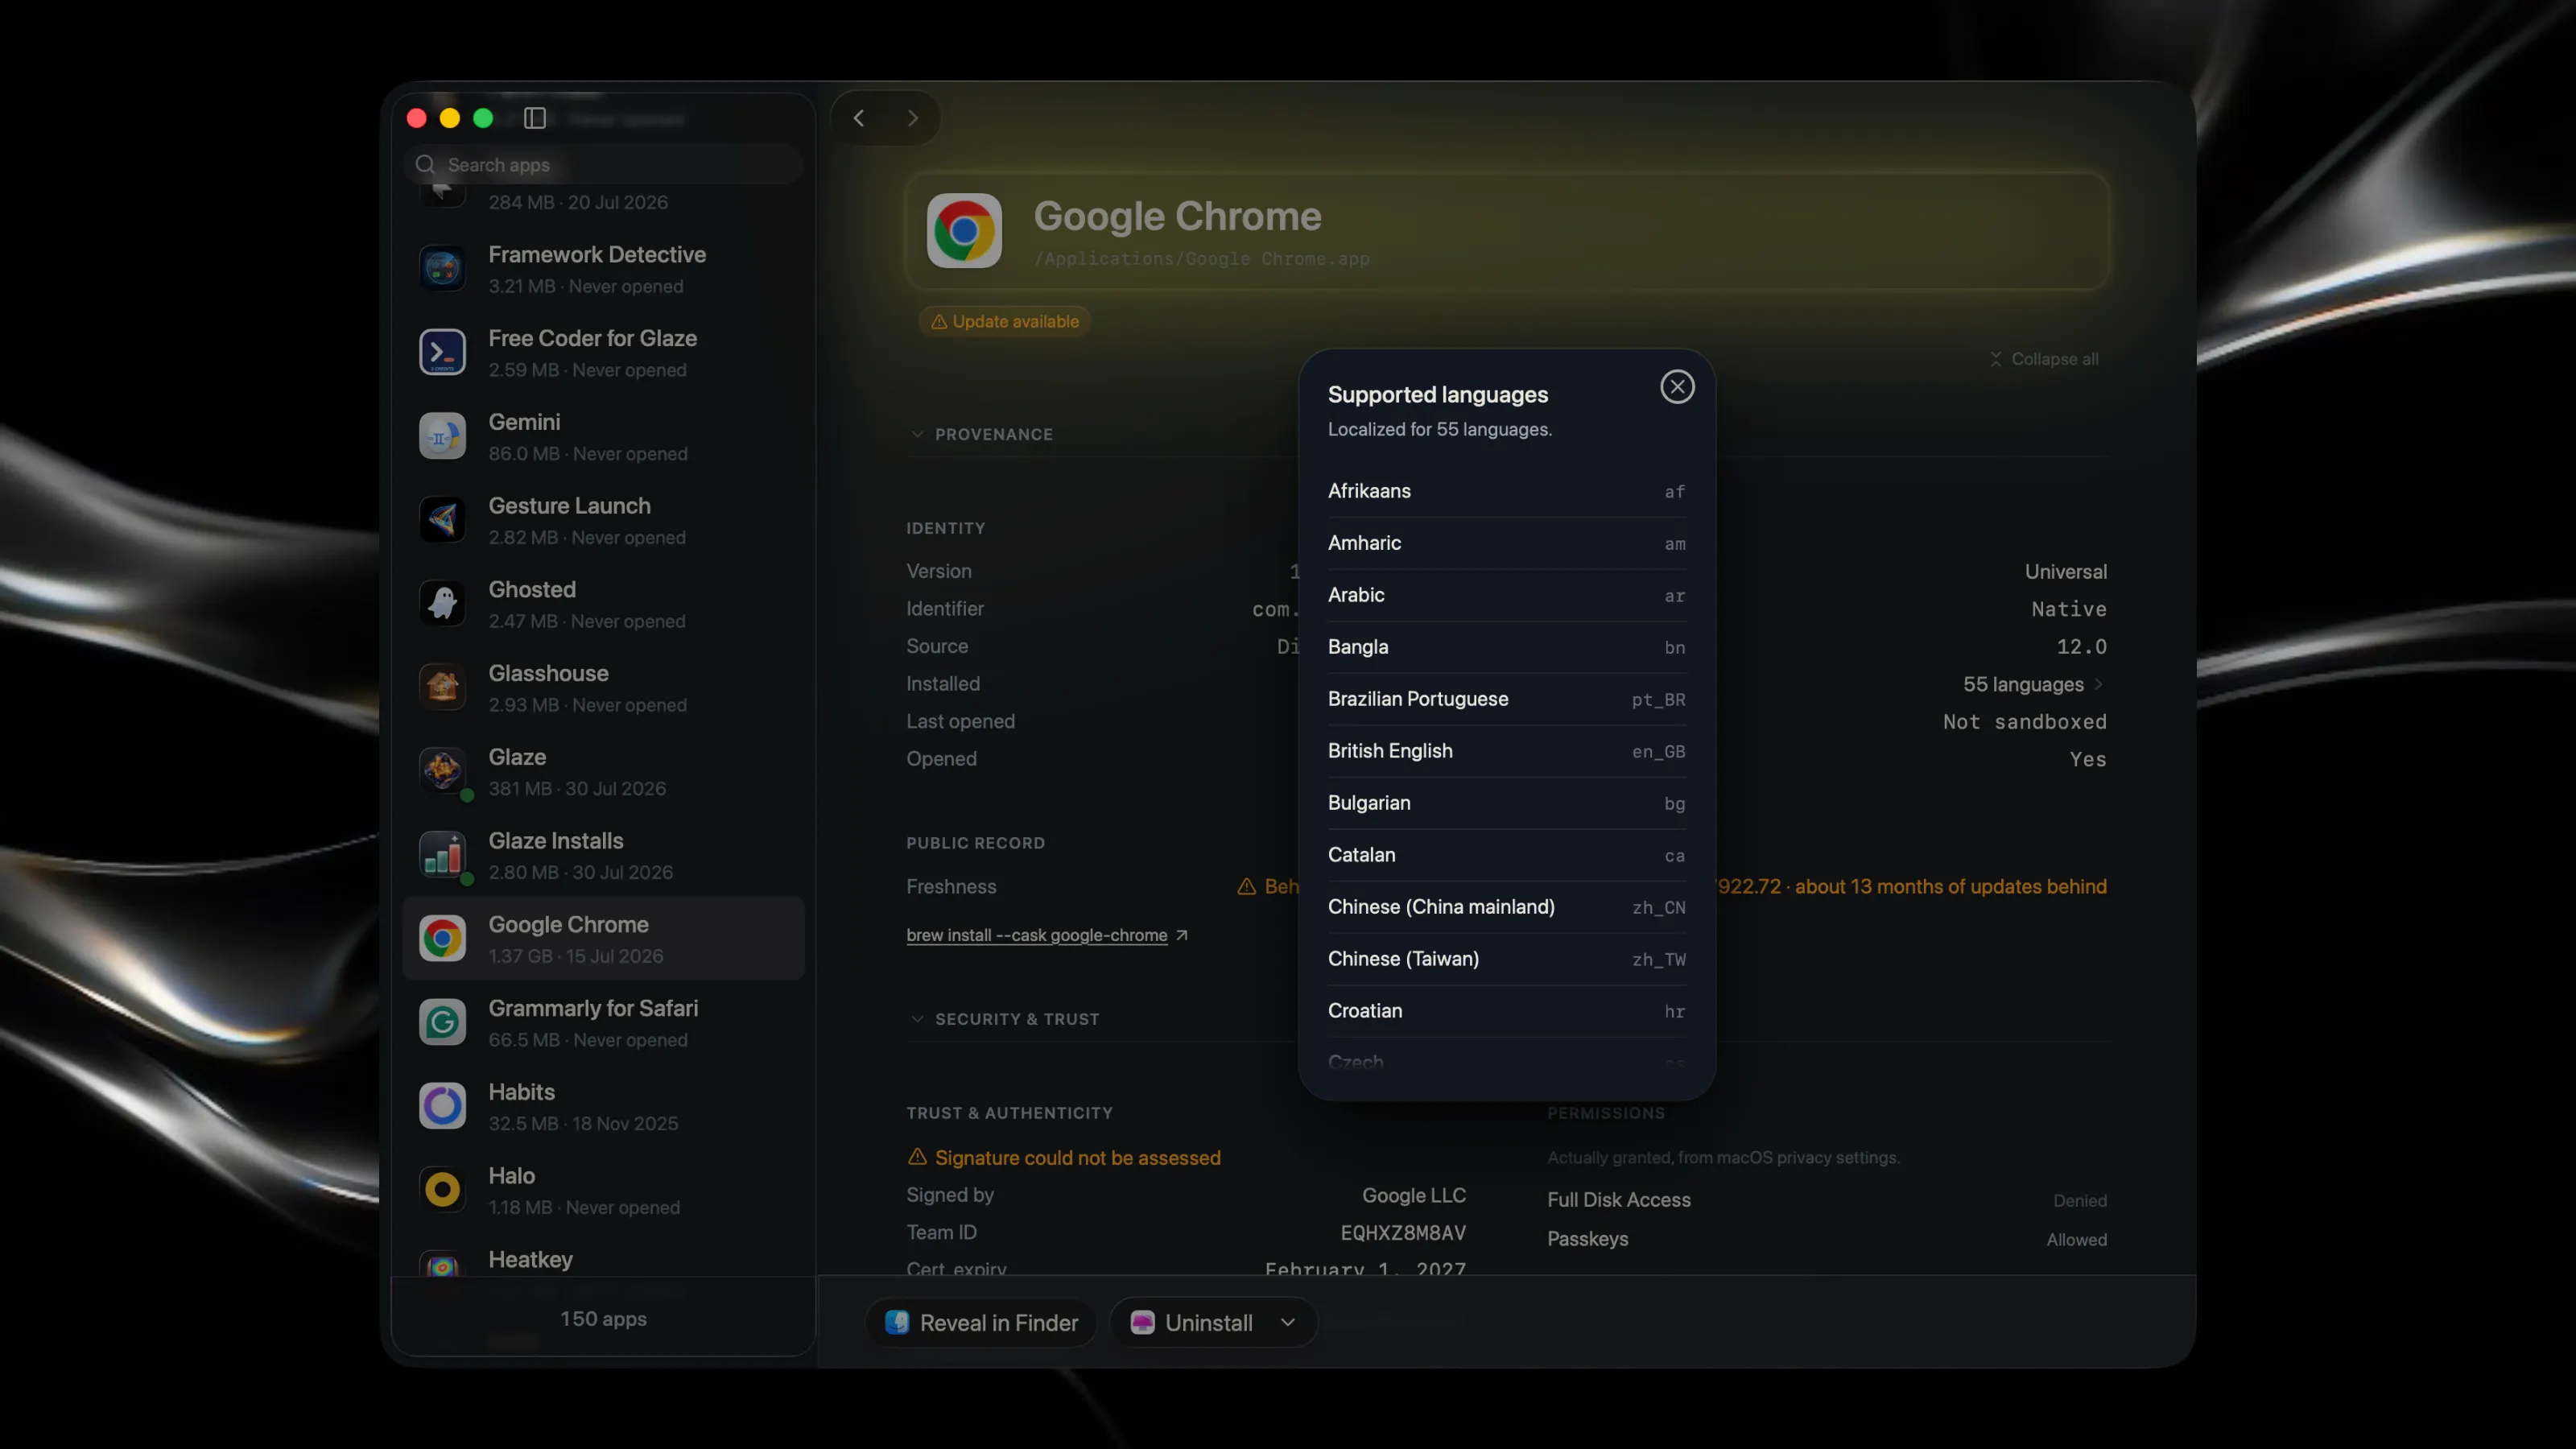Click the Glasshouse app icon
The image size is (2576, 1449).
point(442,687)
